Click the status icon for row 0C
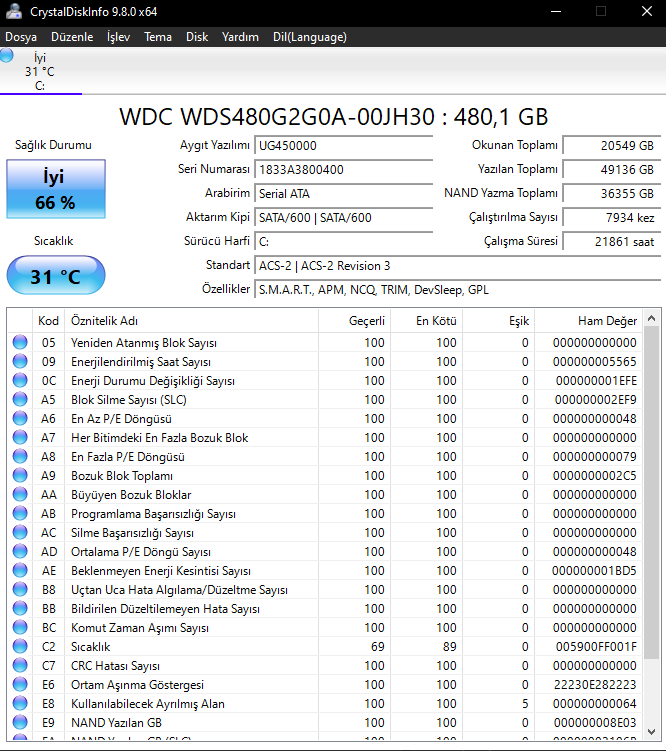This screenshot has height=751, width=666. tap(20, 380)
